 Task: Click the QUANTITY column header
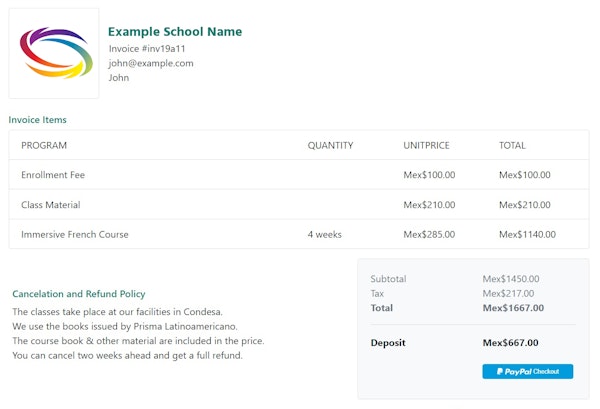click(x=330, y=145)
